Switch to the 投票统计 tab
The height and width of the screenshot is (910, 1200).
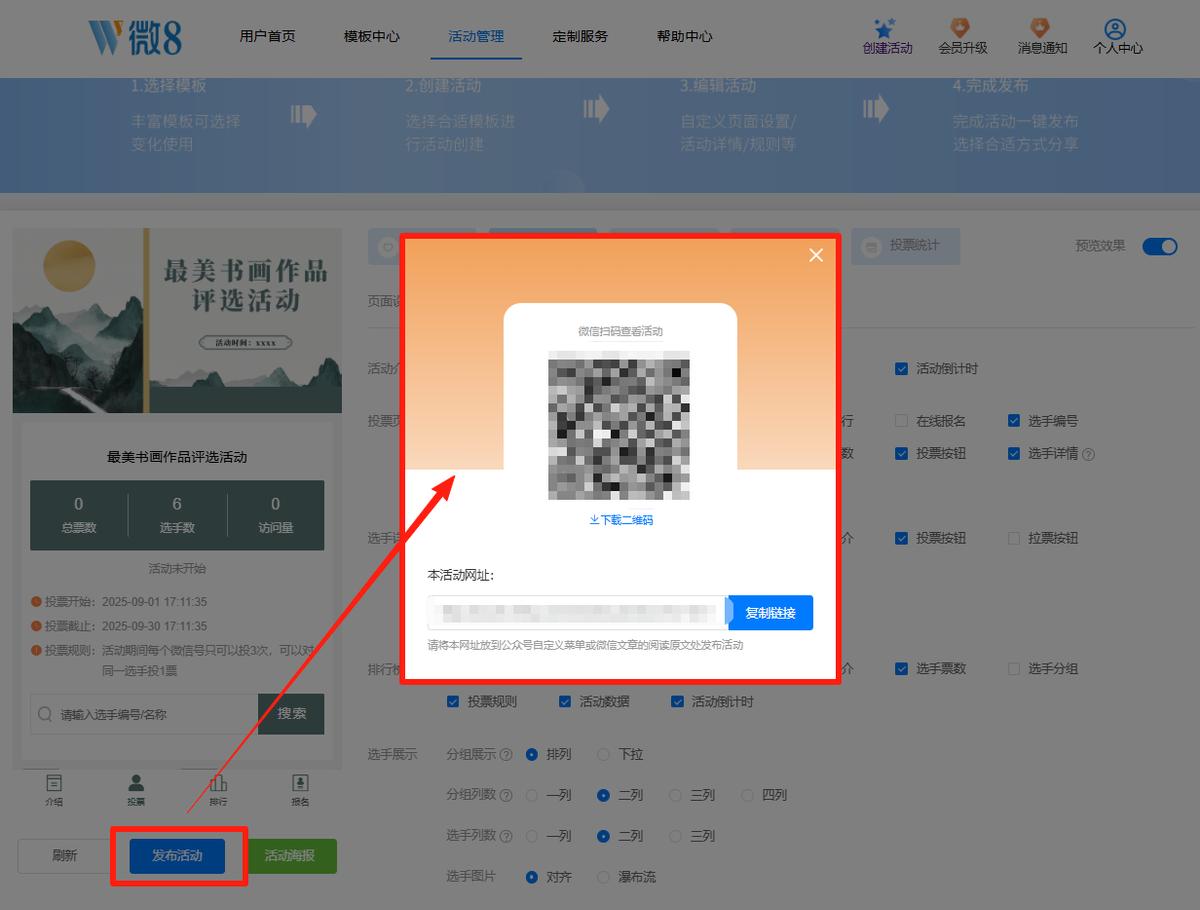coord(905,246)
